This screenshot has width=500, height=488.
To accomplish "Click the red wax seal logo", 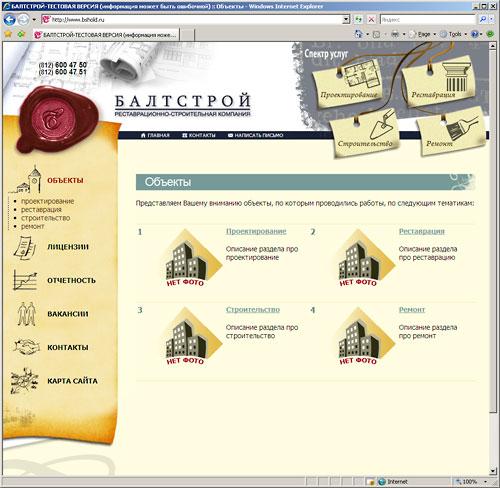I will pos(57,117).
